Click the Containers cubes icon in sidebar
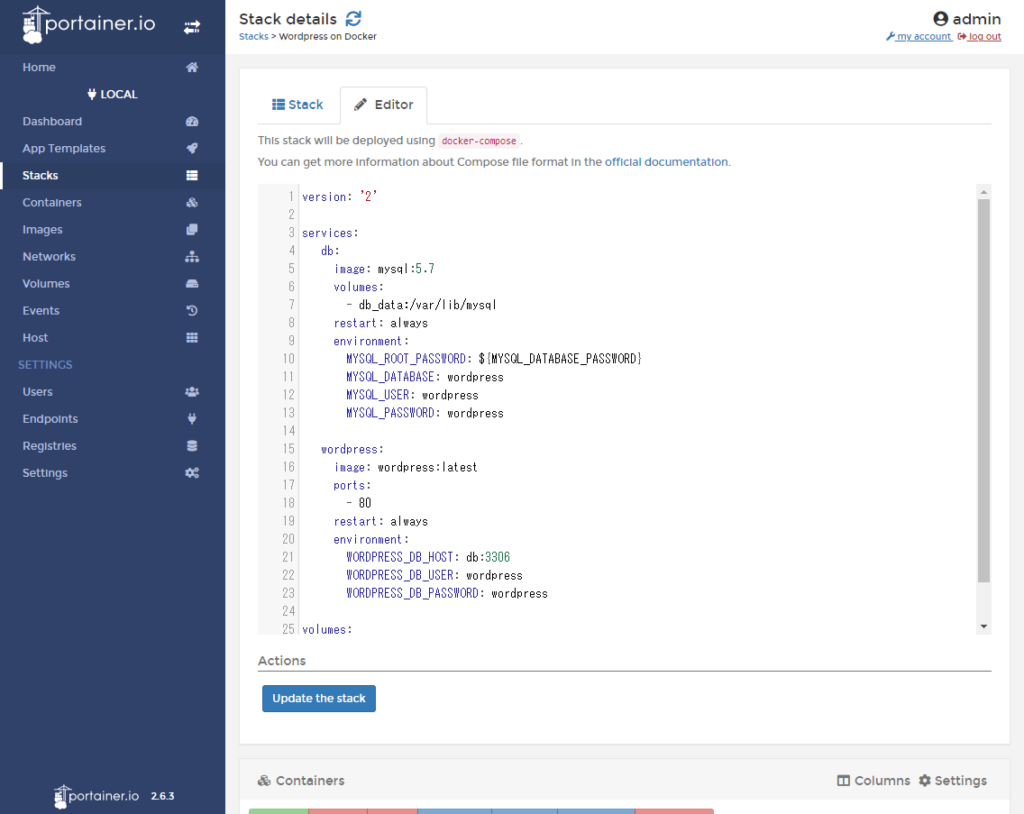The image size is (1024, 814). (x=192, y=203)
